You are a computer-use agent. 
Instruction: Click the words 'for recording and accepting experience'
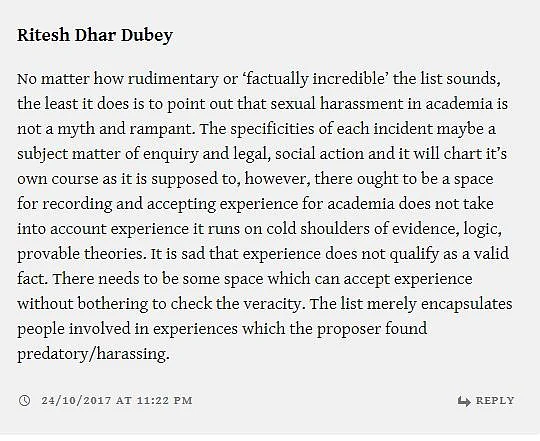click(157, 204)
